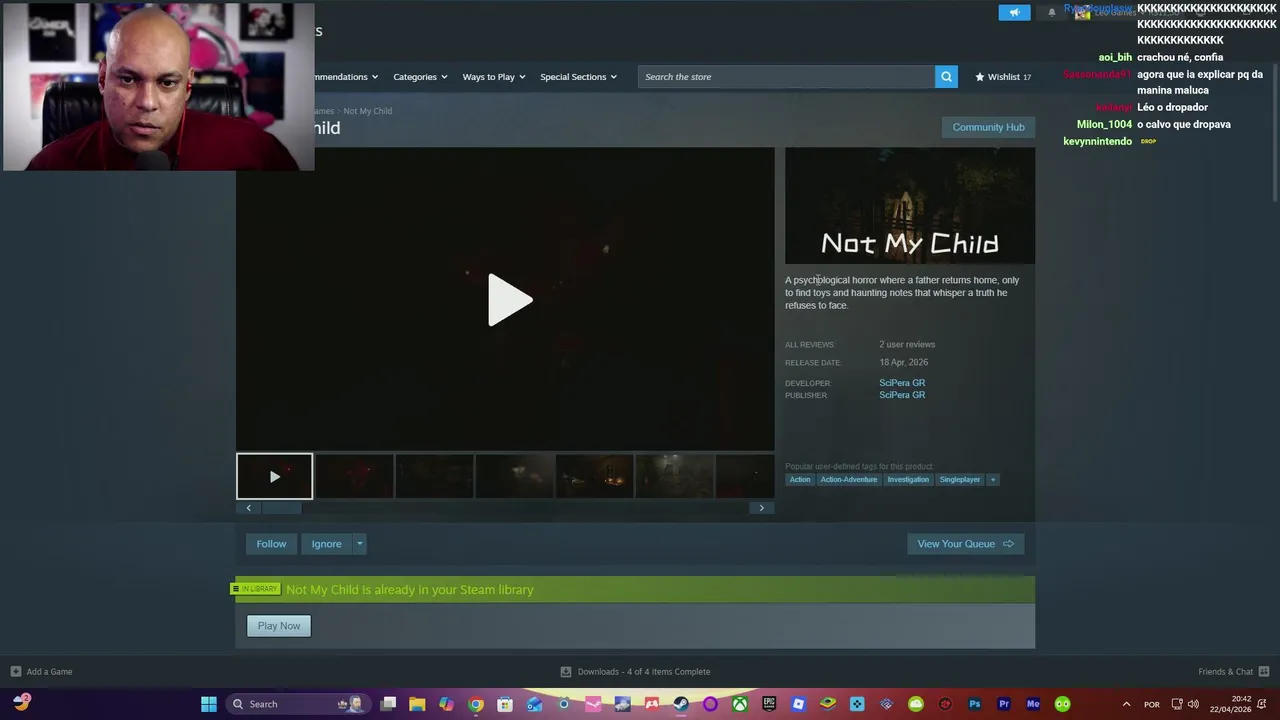This screenshot has height=720, width=1280.
Task: Open SciPera GR developer link
Action: (902, 383)
